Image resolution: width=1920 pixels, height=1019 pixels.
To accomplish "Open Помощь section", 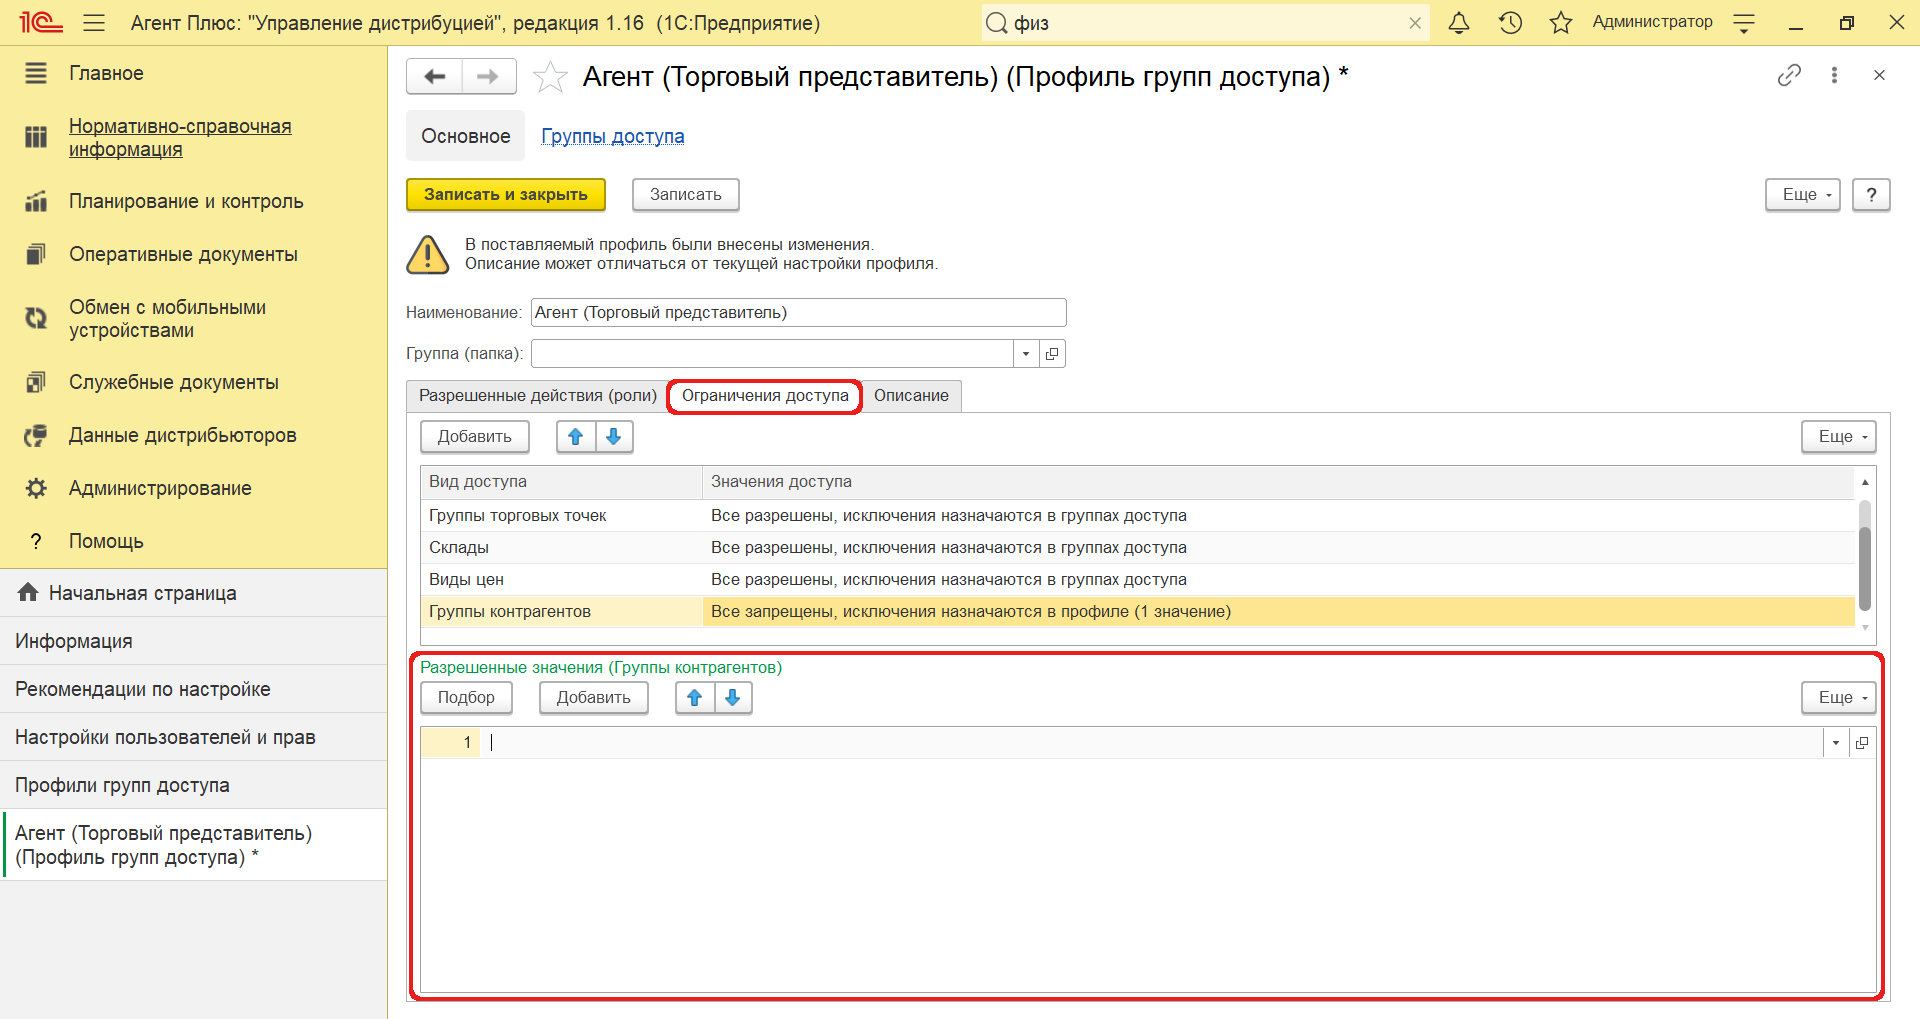I will click(x=106, y=541).
